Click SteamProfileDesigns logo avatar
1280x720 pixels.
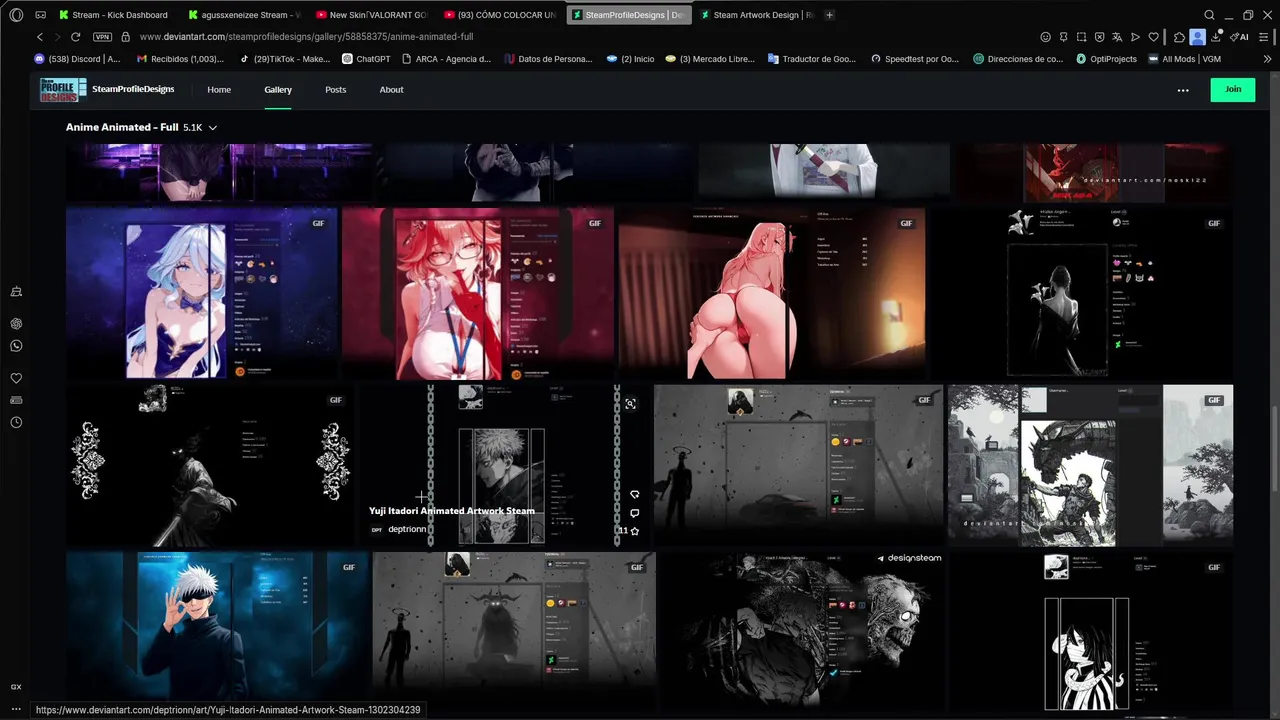point(64,89)
